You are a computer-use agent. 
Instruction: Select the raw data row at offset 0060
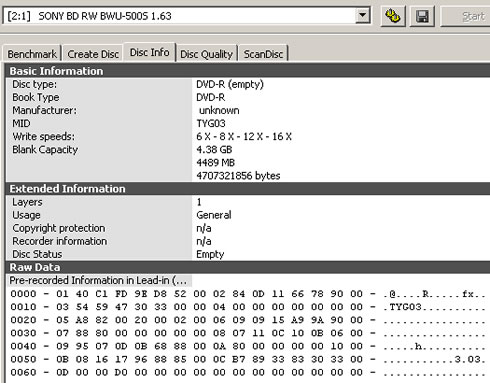(x=248, y=372)
